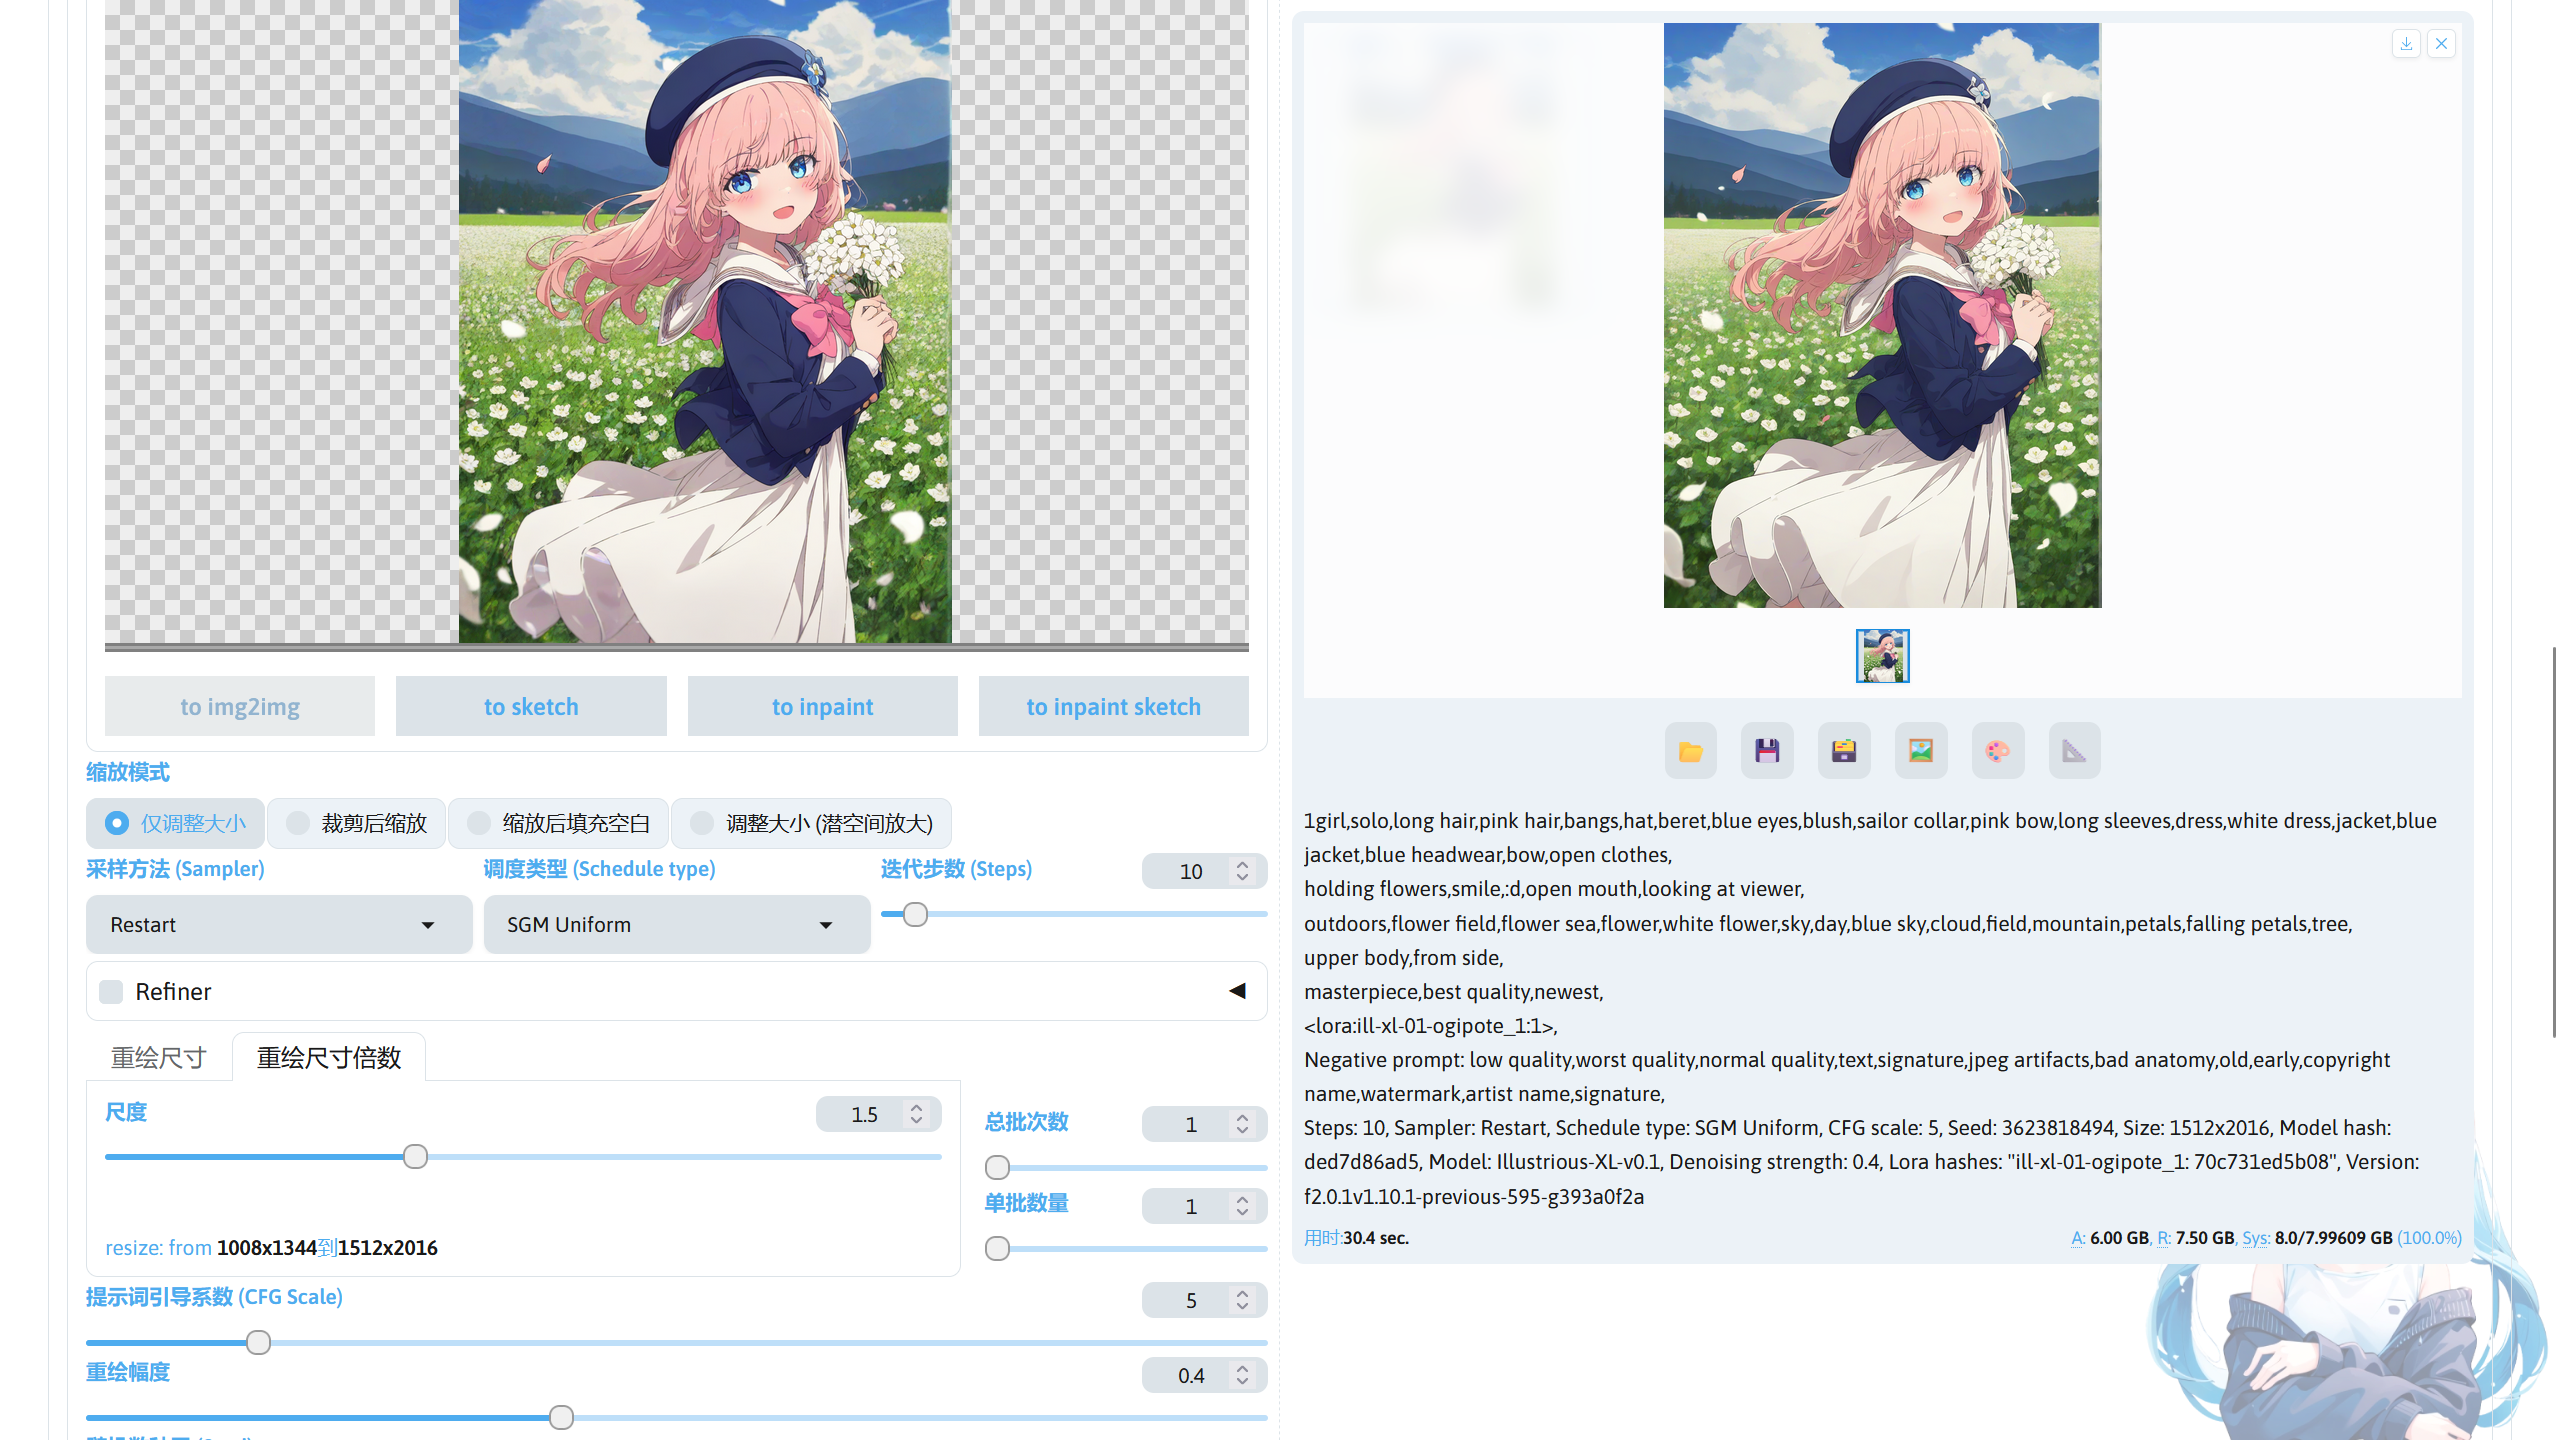Close the output preview with X icon
2560x1440 pixels.
tap(2441, 44)
